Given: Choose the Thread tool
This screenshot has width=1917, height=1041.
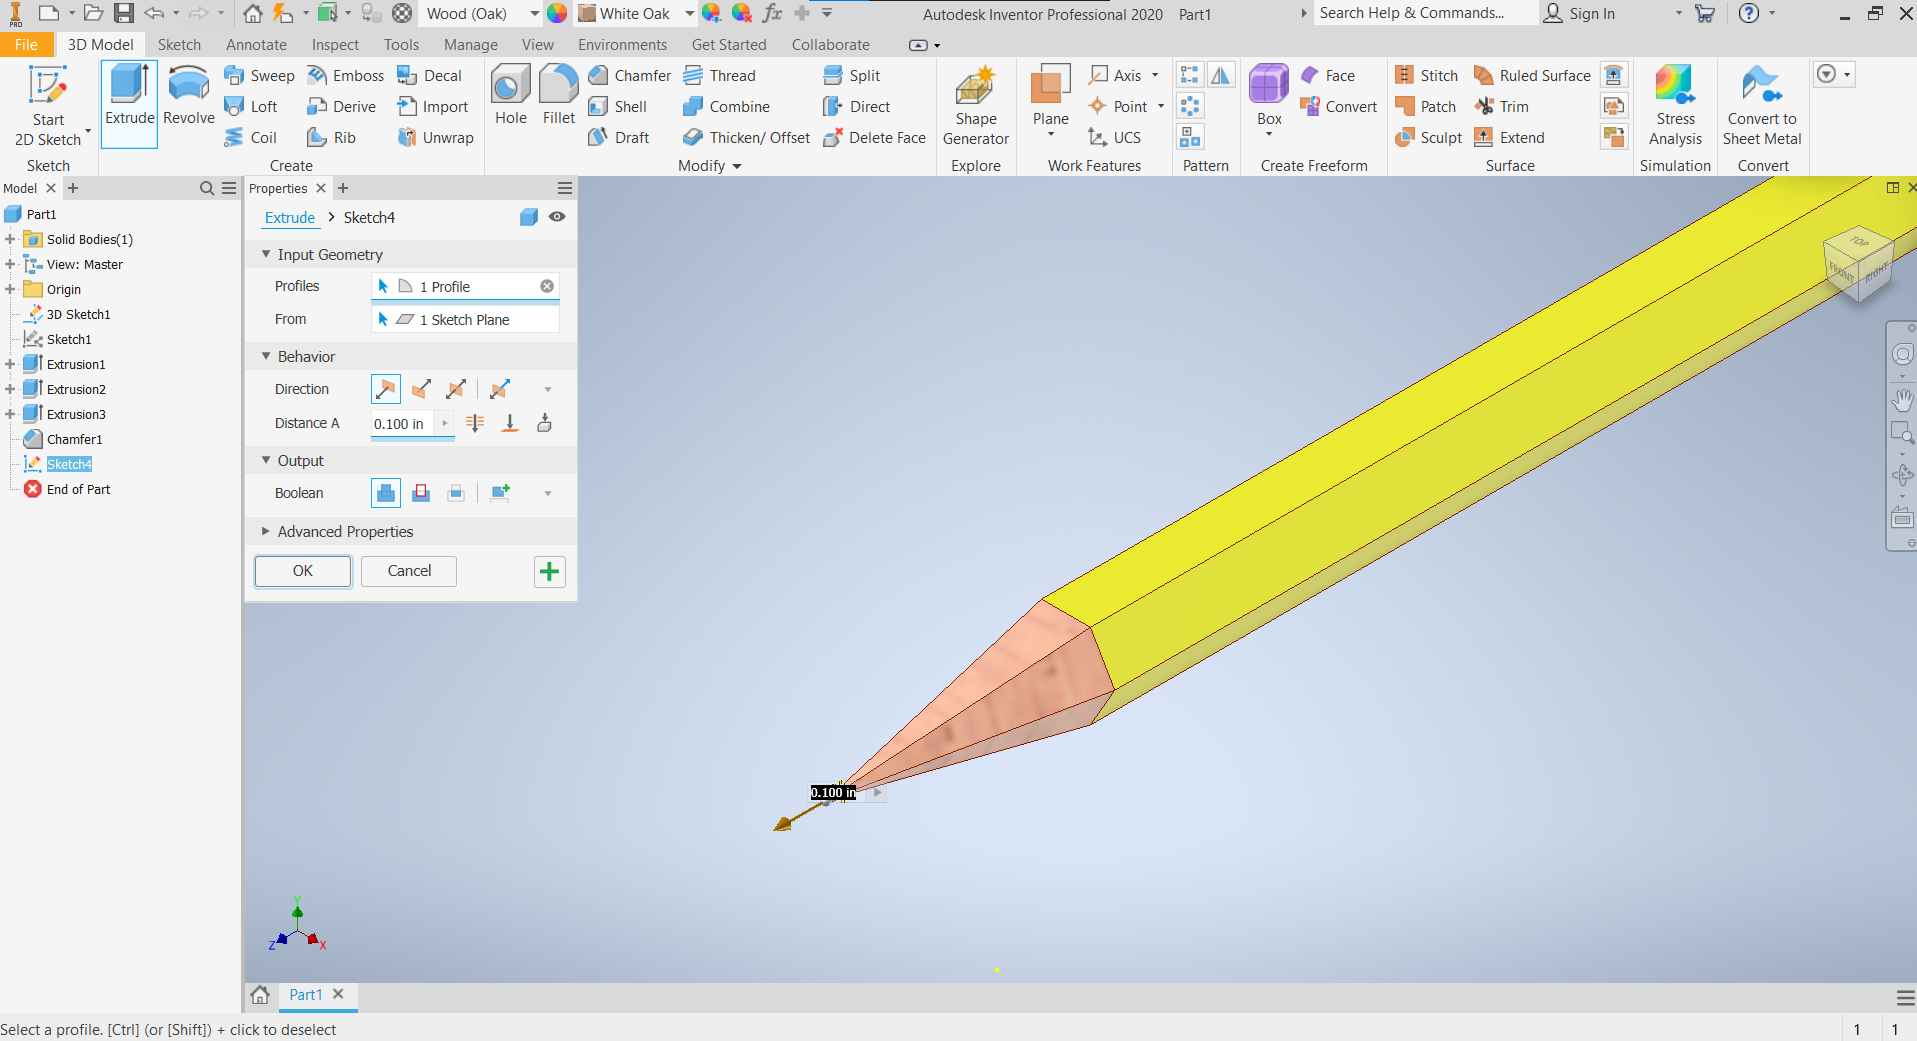Looking at the screenshot, I should click(x=719, y=76).
